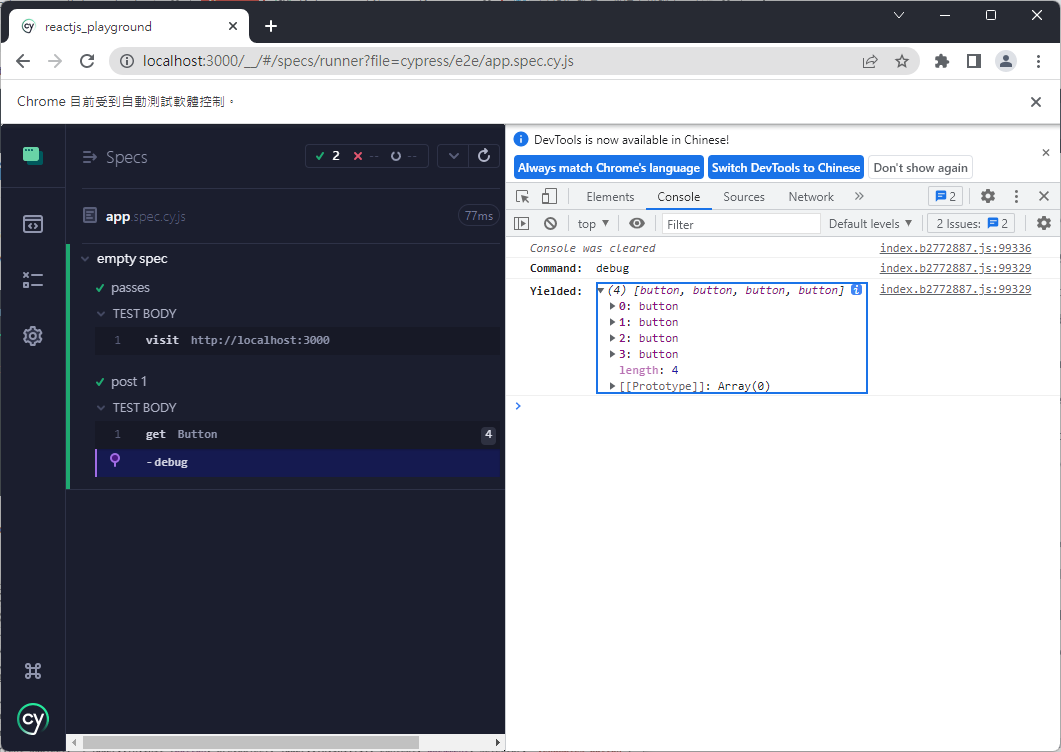The height and width of the screenshot is (752, 1061).
Task: Click the Cypress rerun tests icon
Action: click(484, 156)
